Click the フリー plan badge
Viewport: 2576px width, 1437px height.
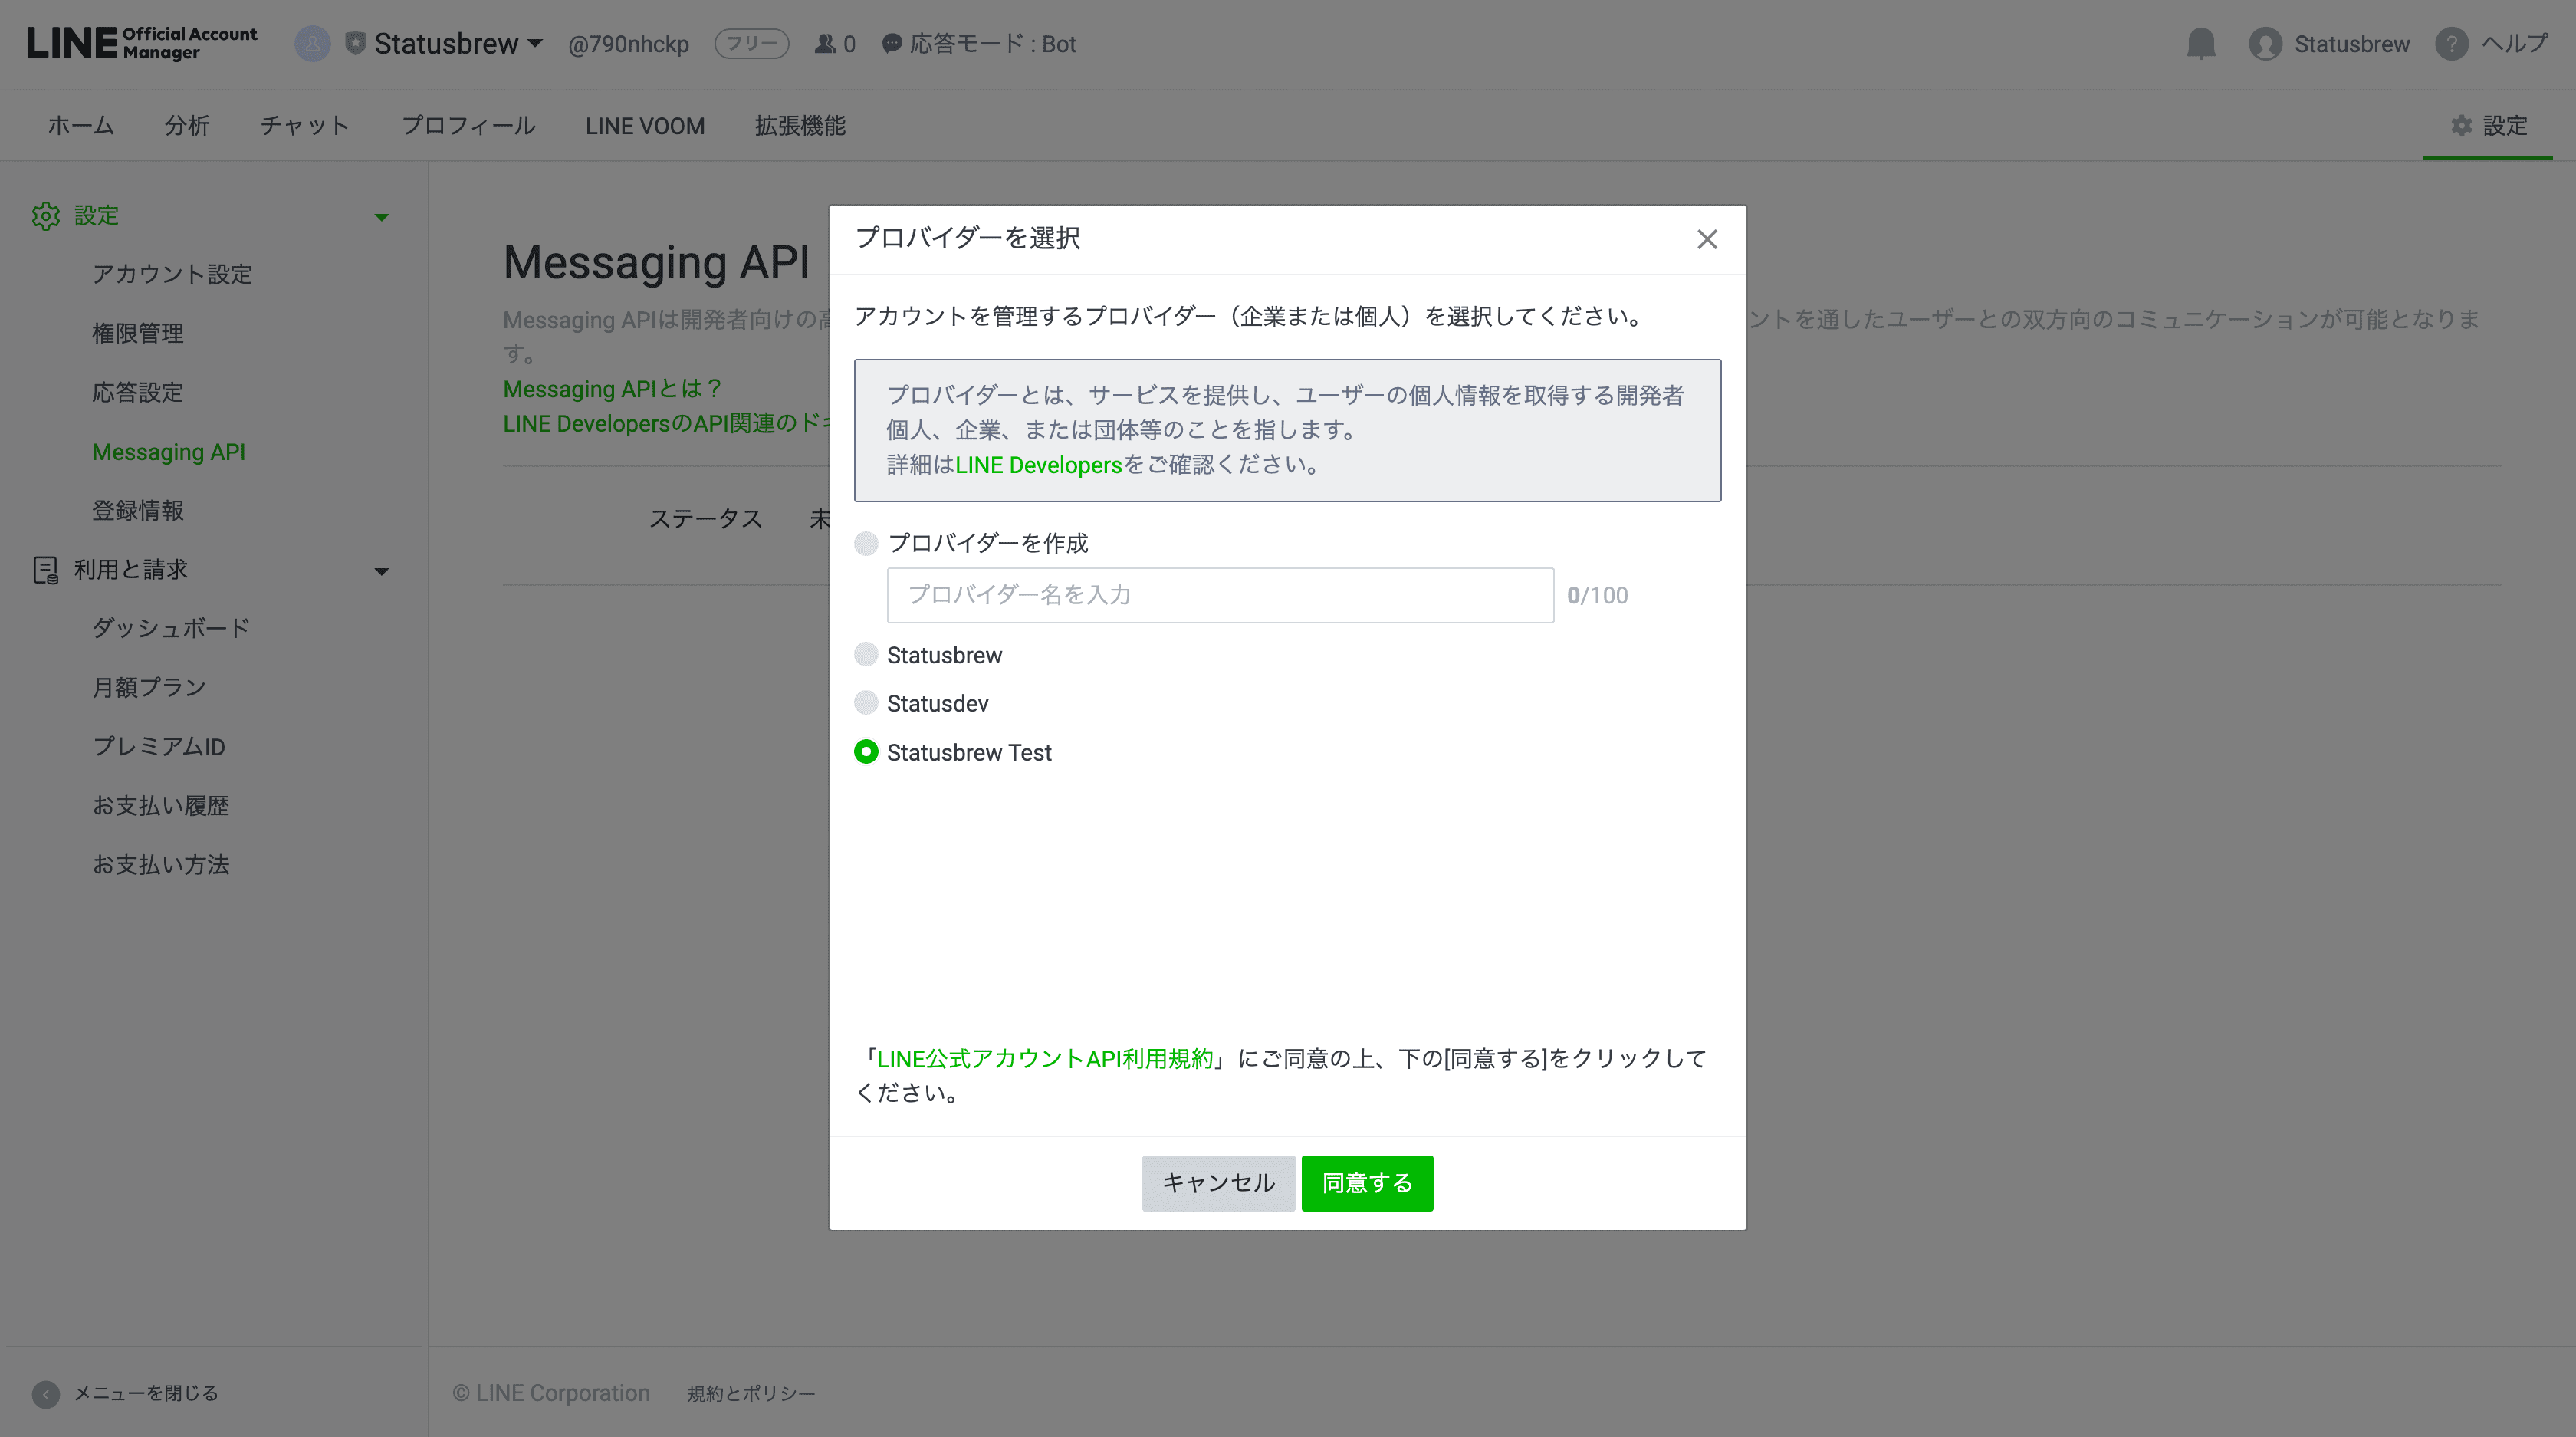point(751,44)
